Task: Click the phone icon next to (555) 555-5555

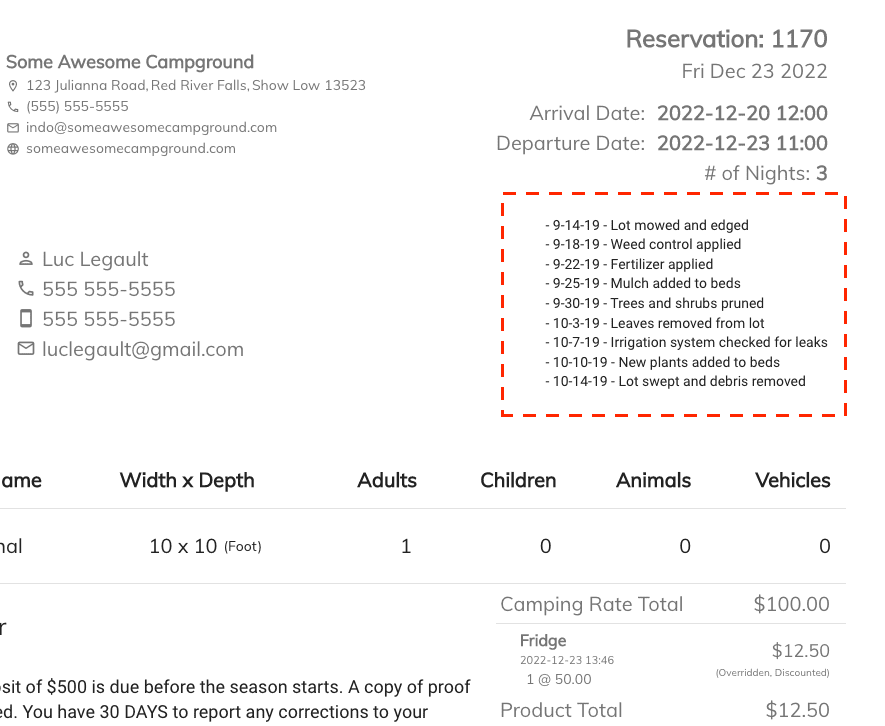Action: tap(13, 107)
